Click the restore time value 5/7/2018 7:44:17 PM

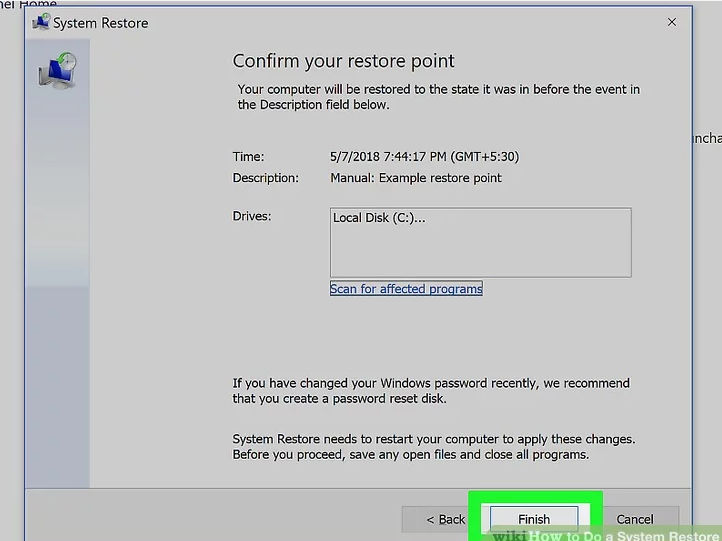(424, 157)
